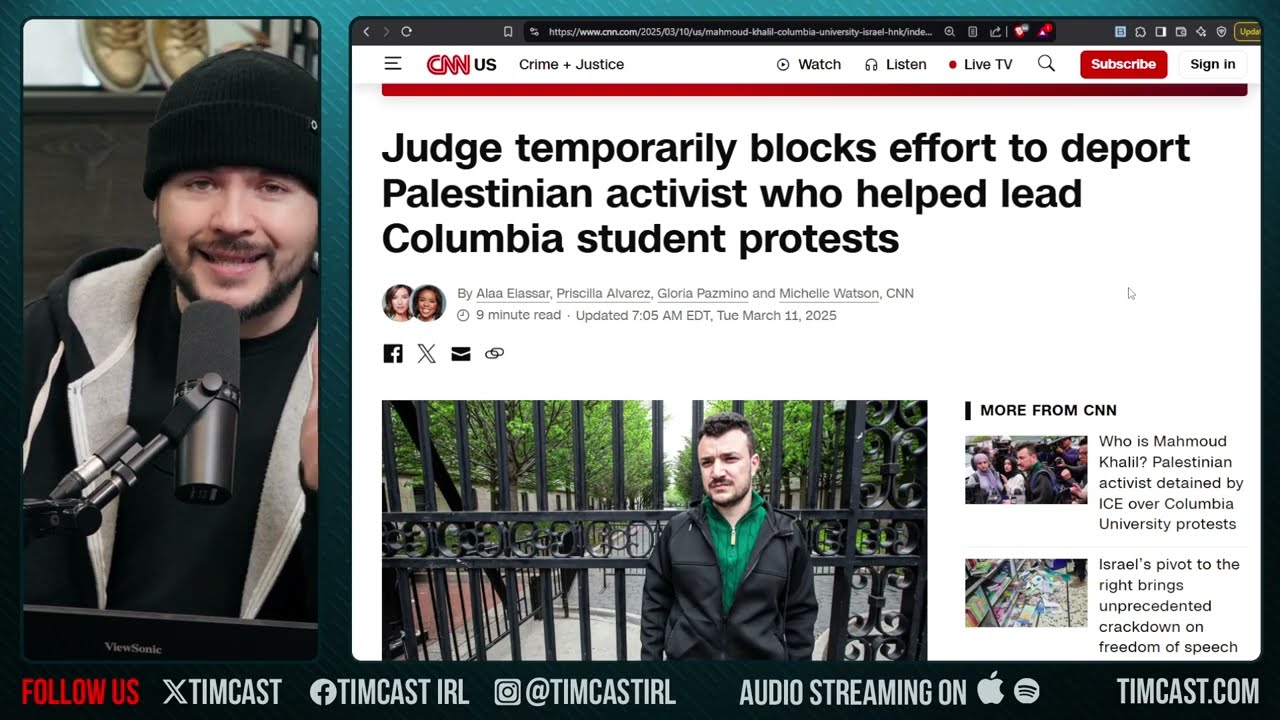Screen dimensions: 1280x720
Task: Bookmark this page in the address bar
Action: [x=508, y=32]
